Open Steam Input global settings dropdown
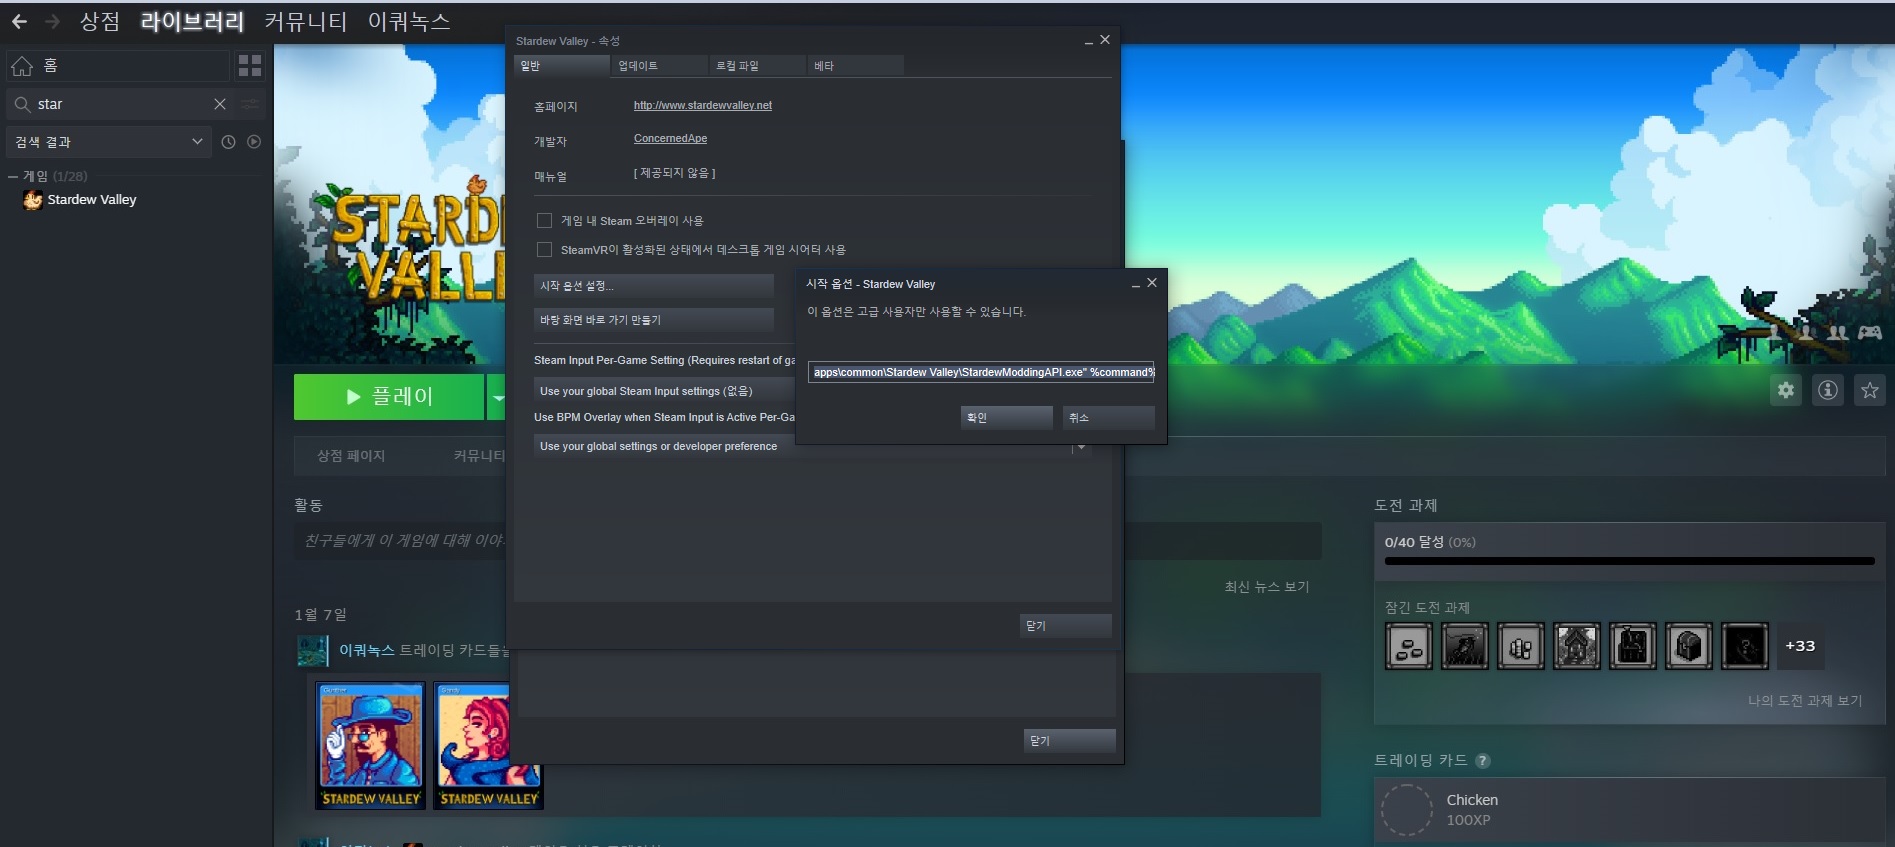The width and height of the screenshot is (1895, 847). (664, 391)
